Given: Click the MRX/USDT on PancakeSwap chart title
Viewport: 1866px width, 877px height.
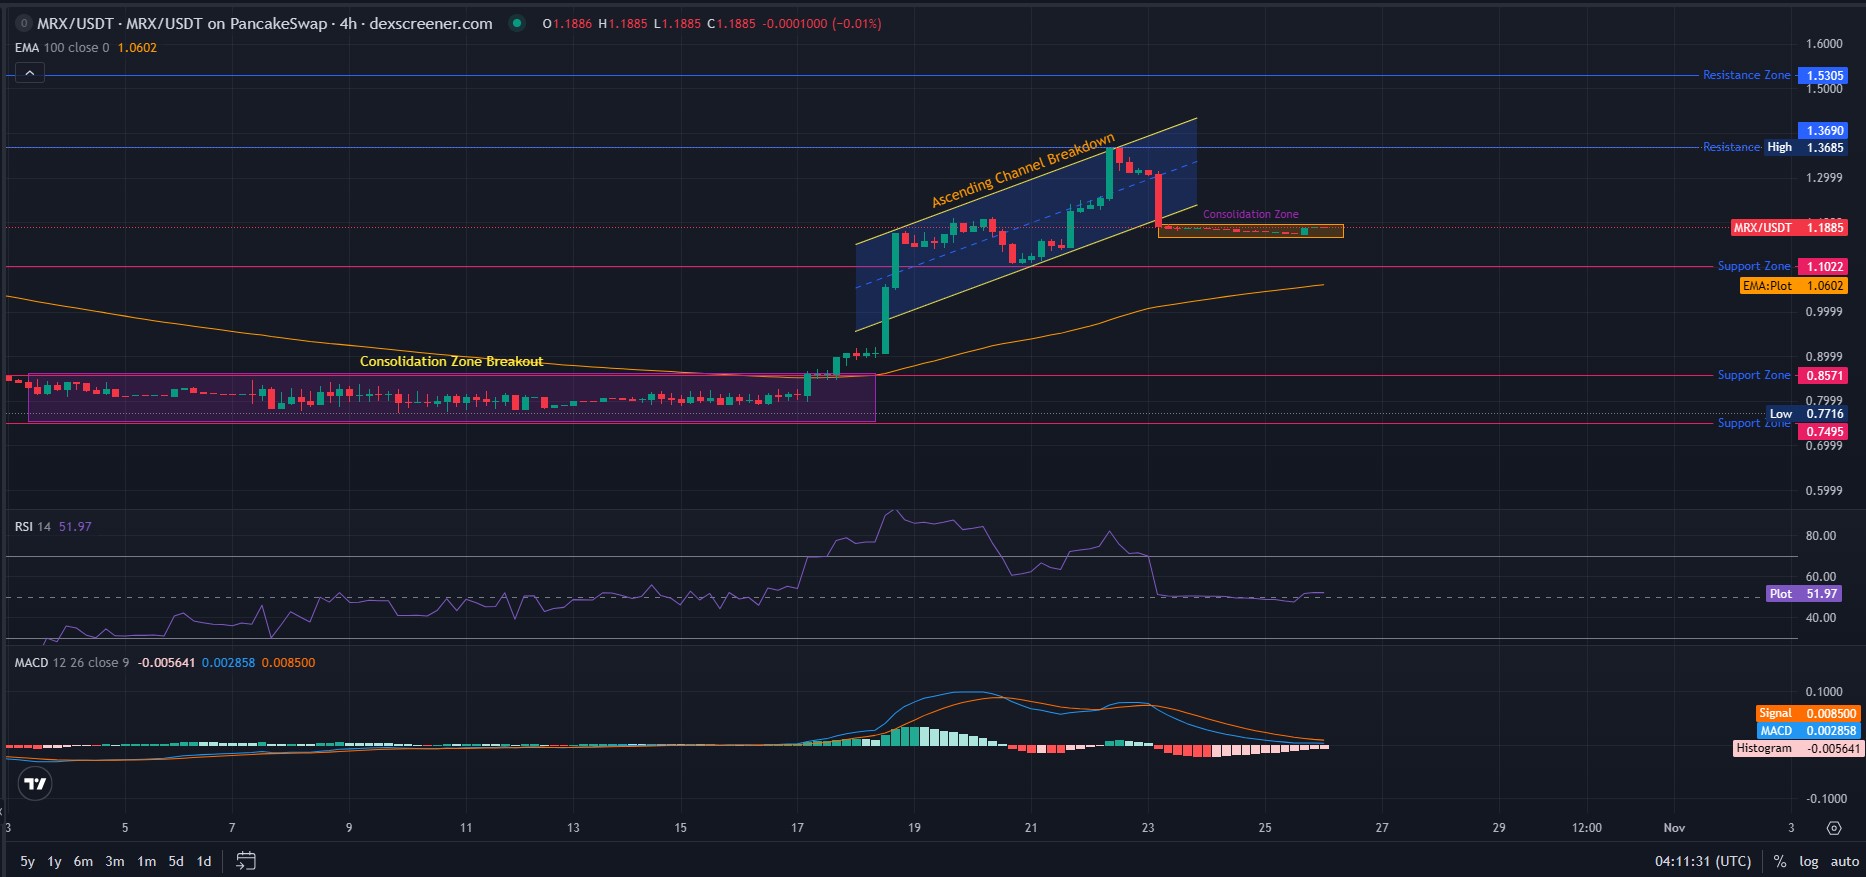Looking at the screenshot, I should [265, 23].
